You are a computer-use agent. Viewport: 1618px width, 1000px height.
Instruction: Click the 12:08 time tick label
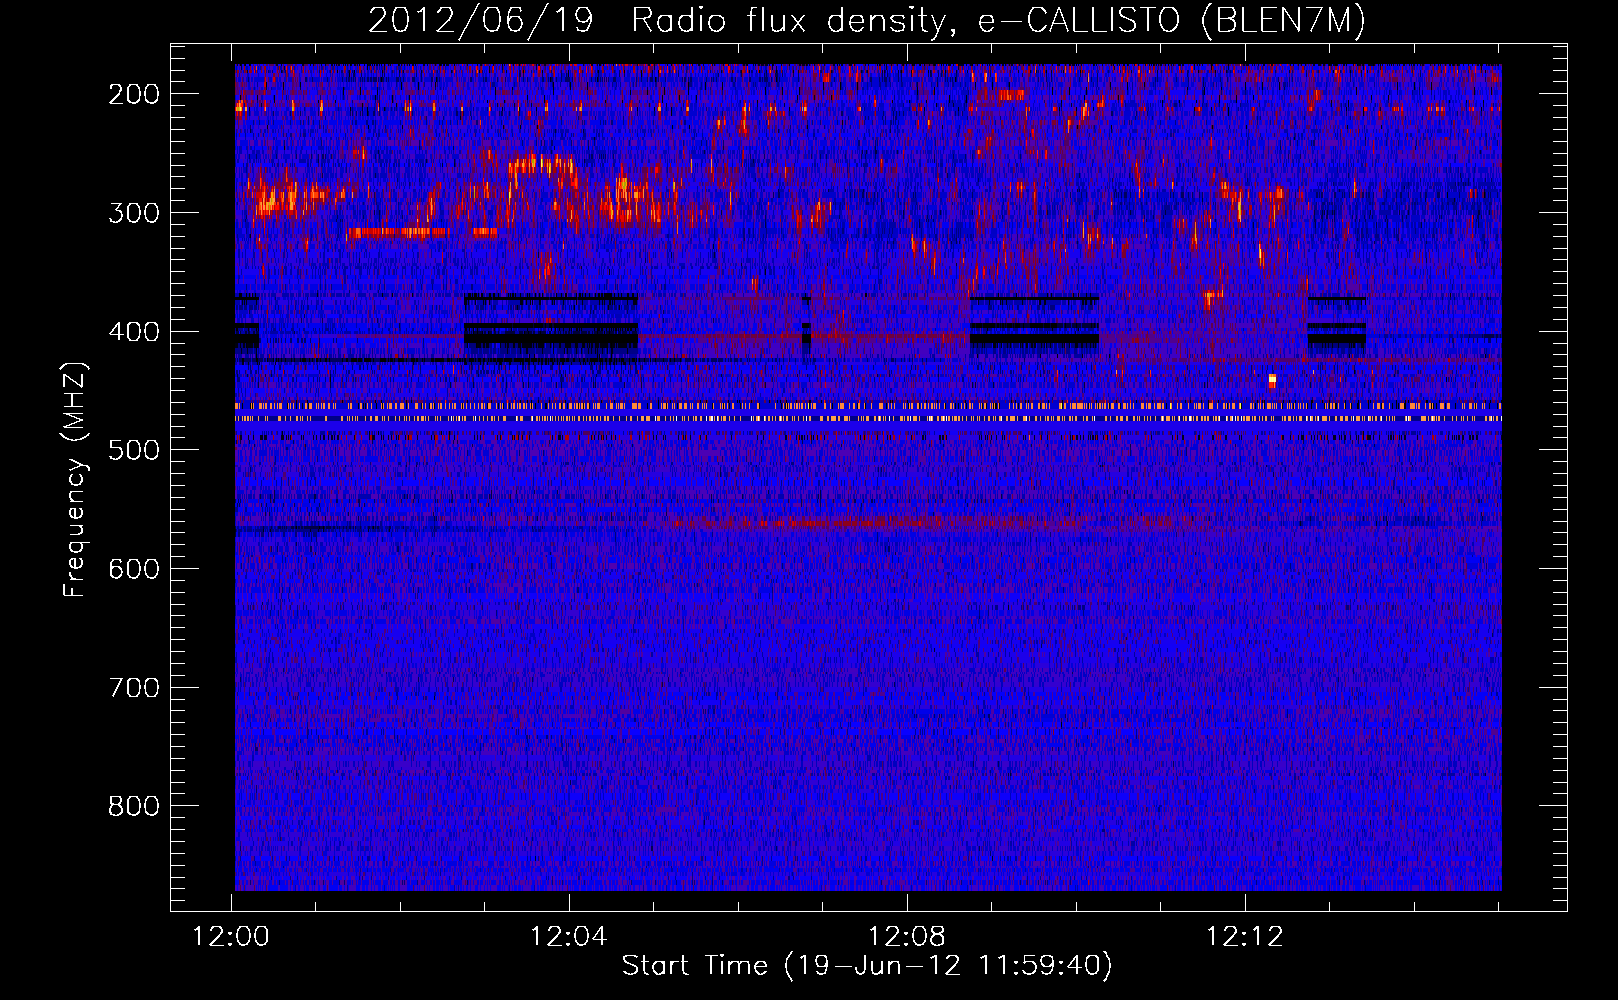pos(907,937)
